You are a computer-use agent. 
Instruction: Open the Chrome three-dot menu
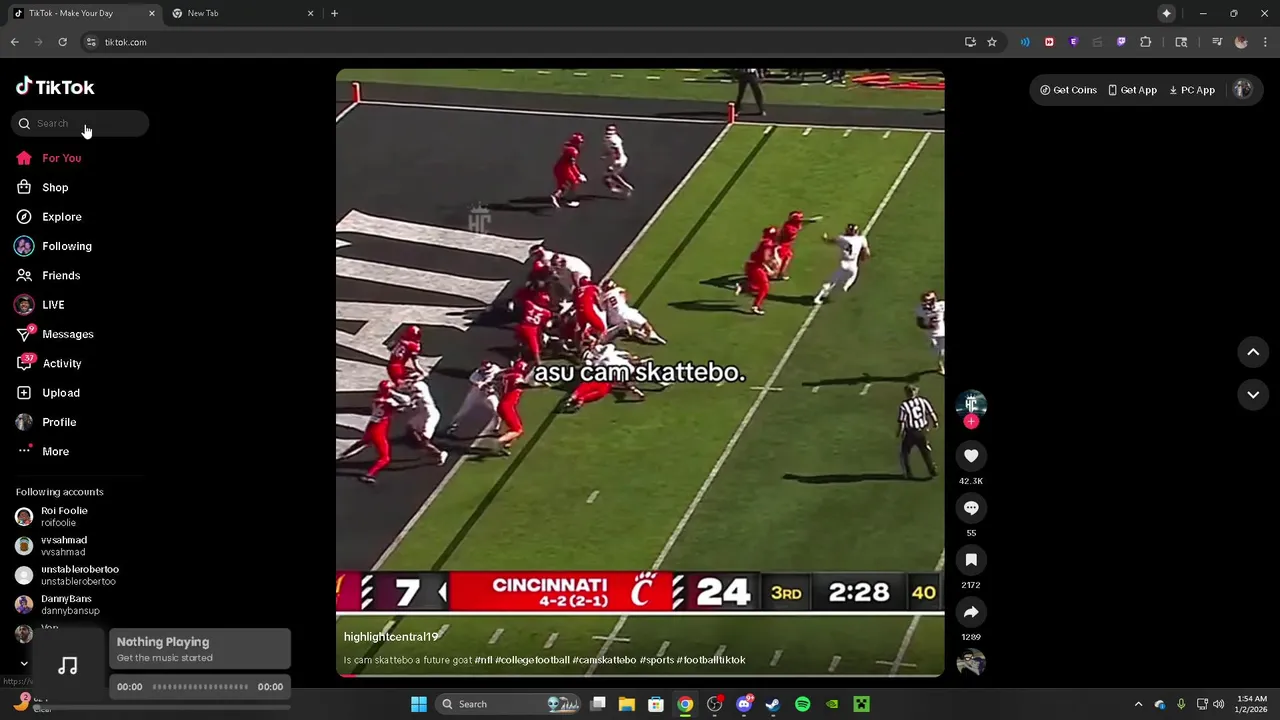1266,42
